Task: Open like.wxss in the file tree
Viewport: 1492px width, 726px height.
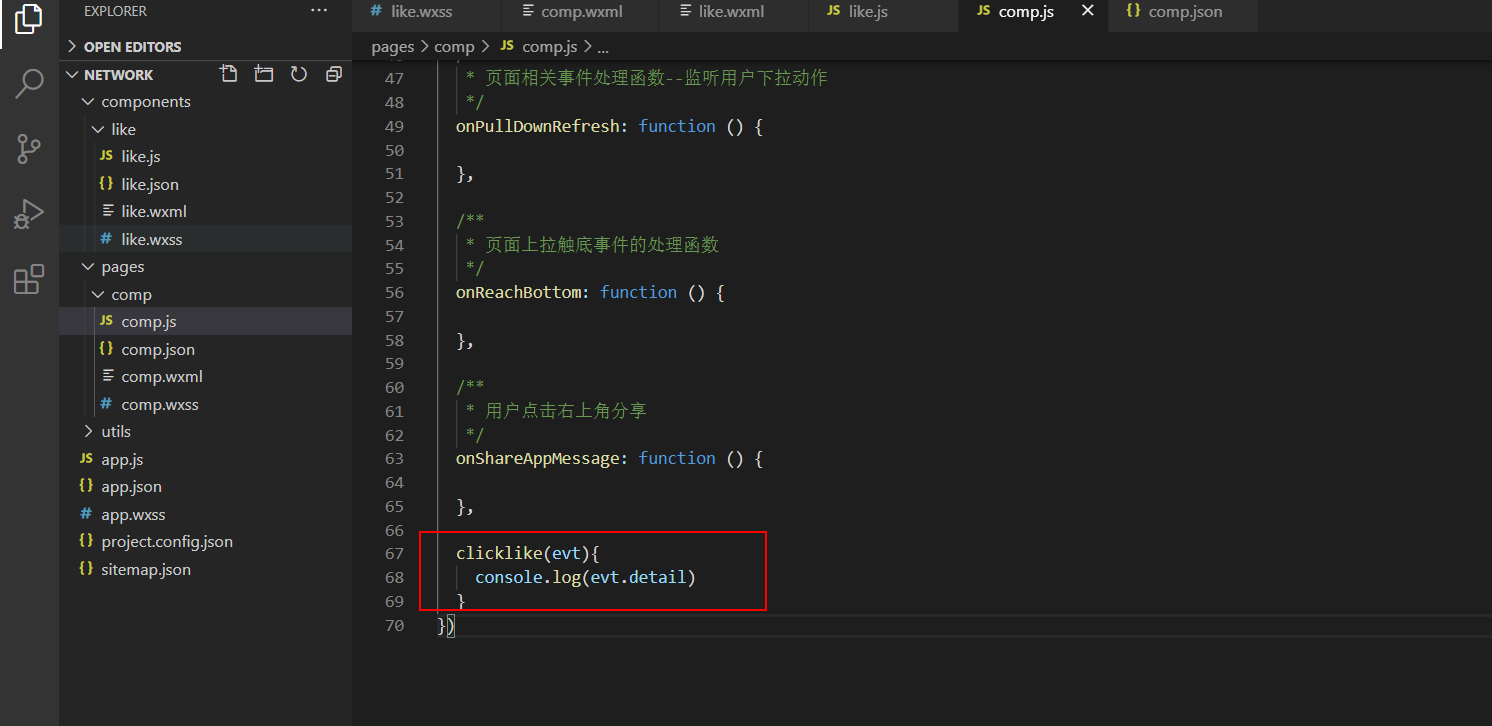Action: coord(205,239)
